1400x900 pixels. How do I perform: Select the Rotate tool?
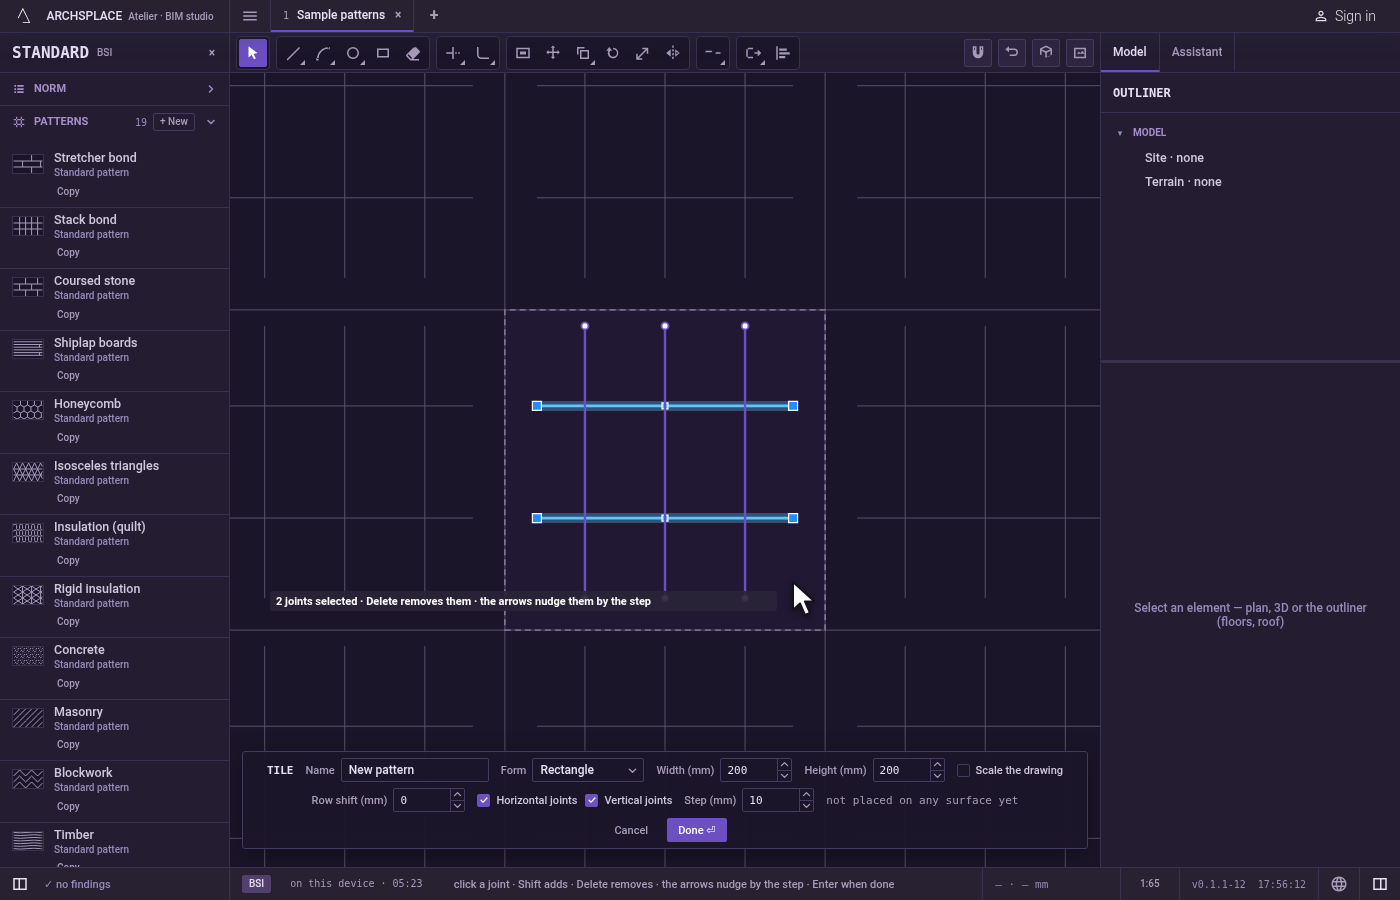[x=613, y=53]
